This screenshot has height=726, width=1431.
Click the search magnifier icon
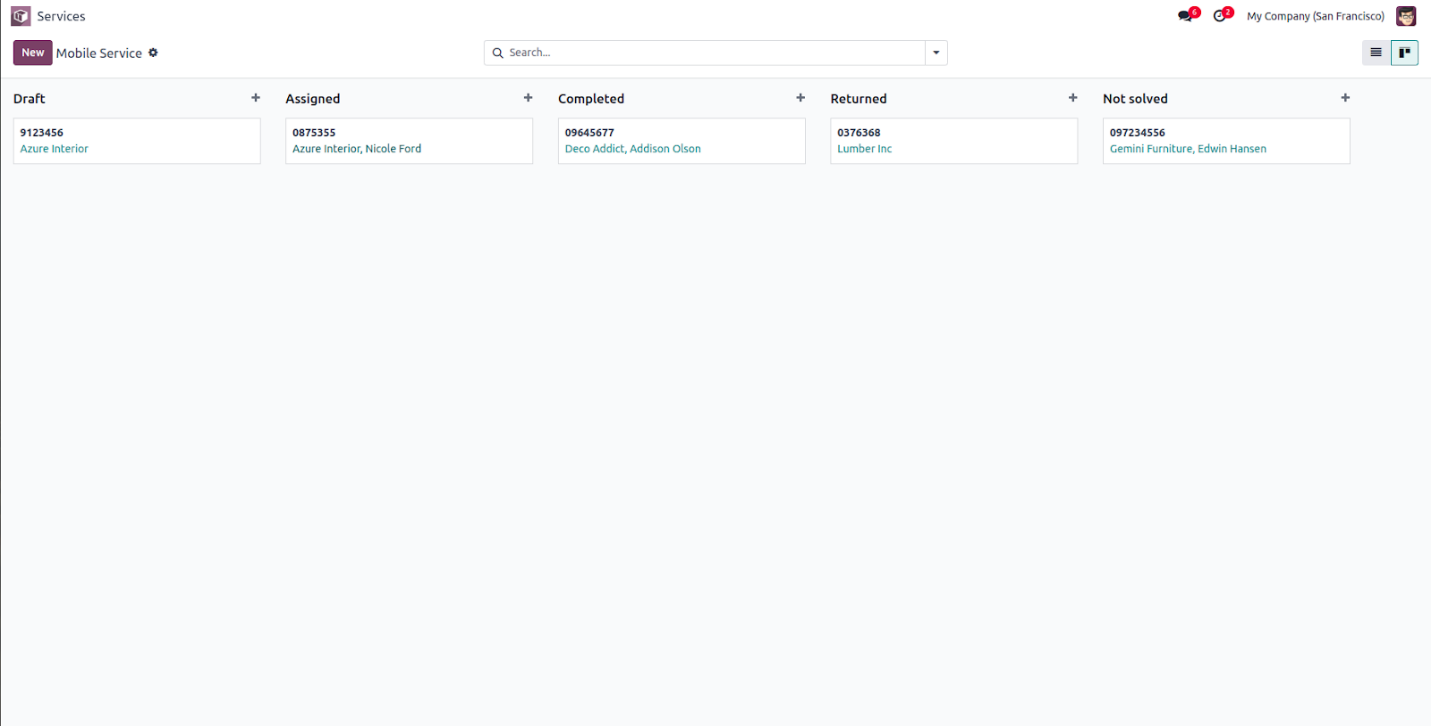point(497,53)
